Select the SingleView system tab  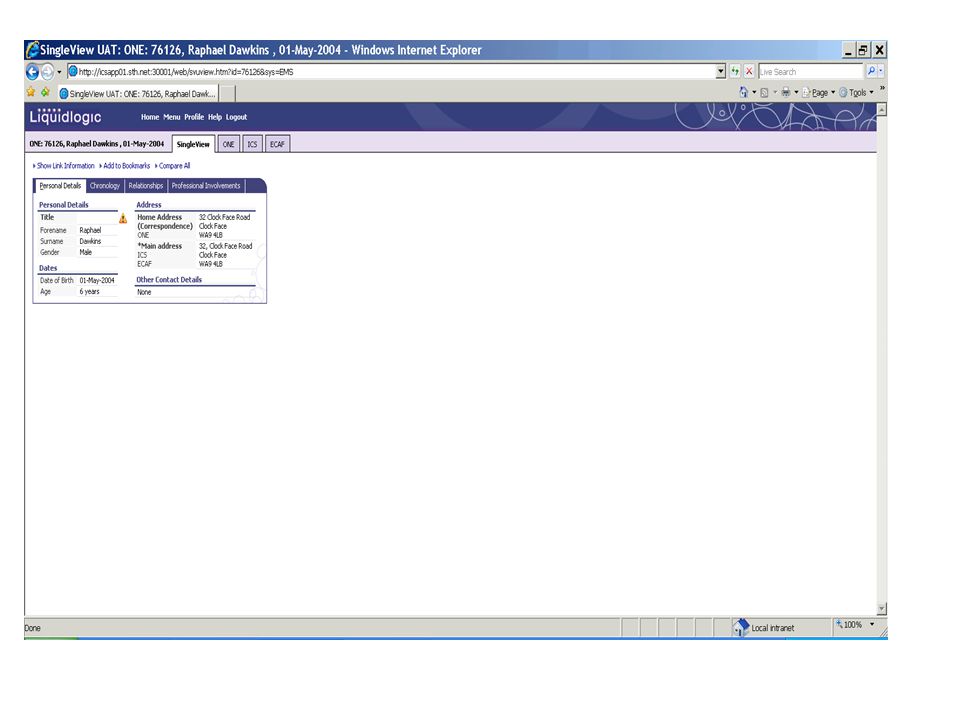click(x=193, y=144)
